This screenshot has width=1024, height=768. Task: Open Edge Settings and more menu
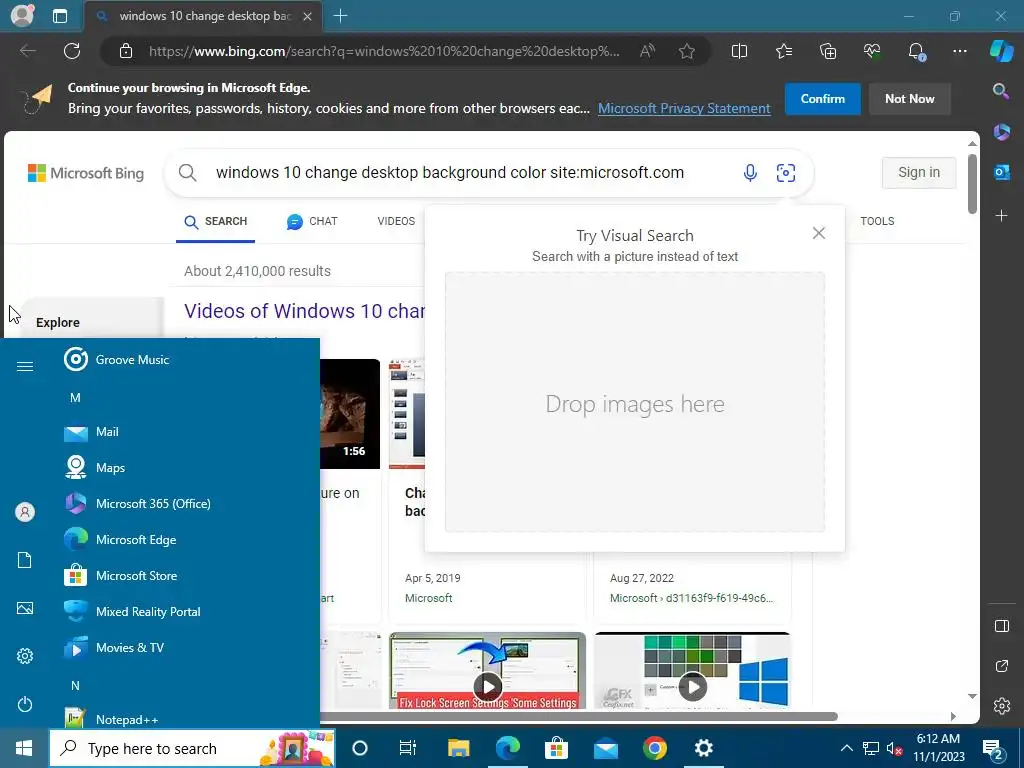959,51
